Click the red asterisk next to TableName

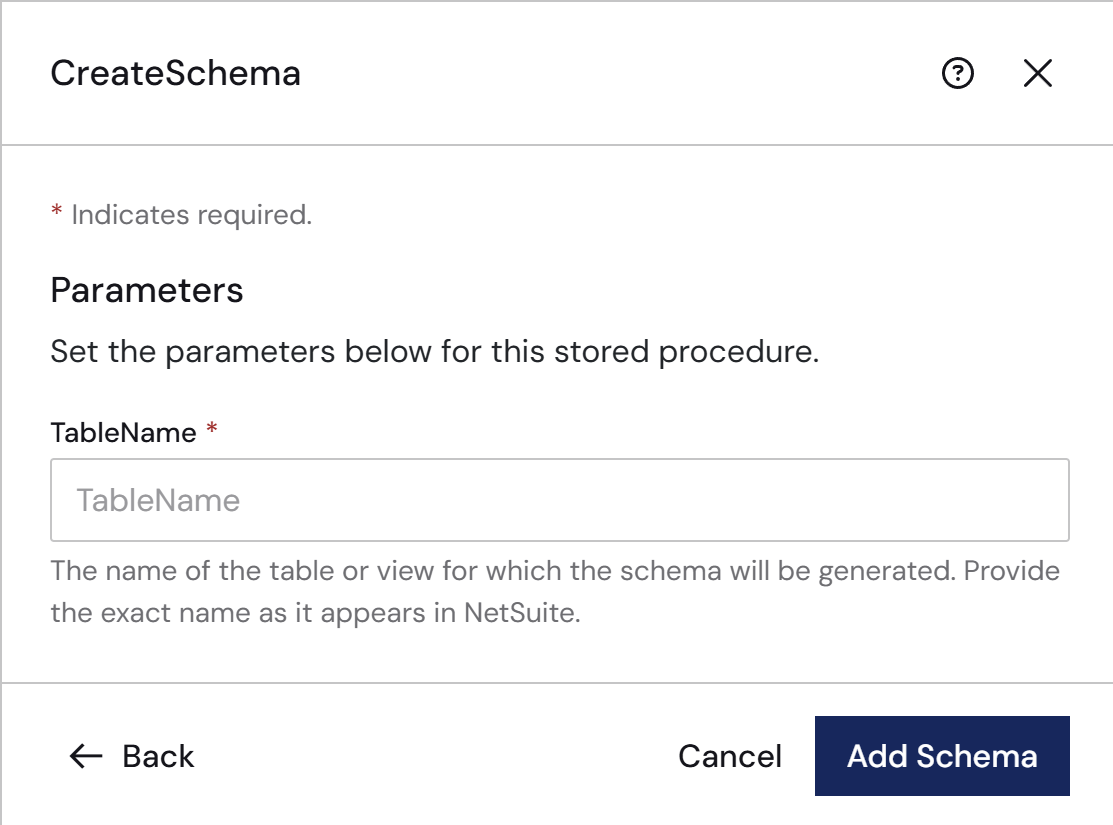point(212,428)
